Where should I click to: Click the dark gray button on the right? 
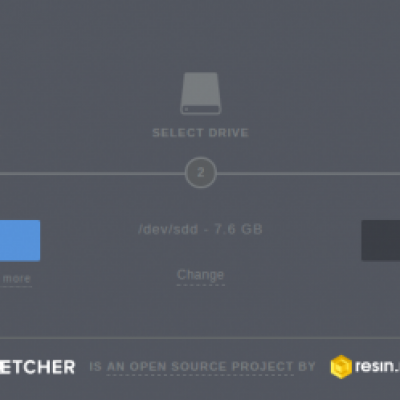click(381, 240)
